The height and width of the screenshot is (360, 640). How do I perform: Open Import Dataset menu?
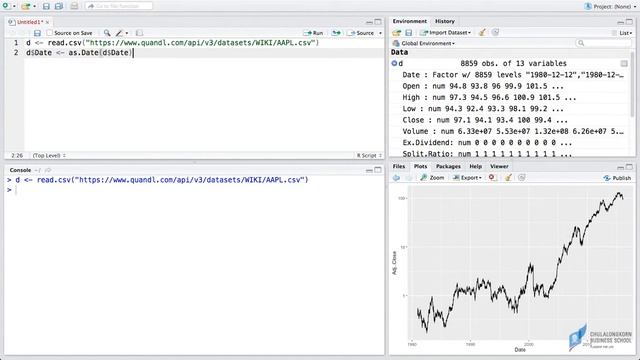(446, 33)
